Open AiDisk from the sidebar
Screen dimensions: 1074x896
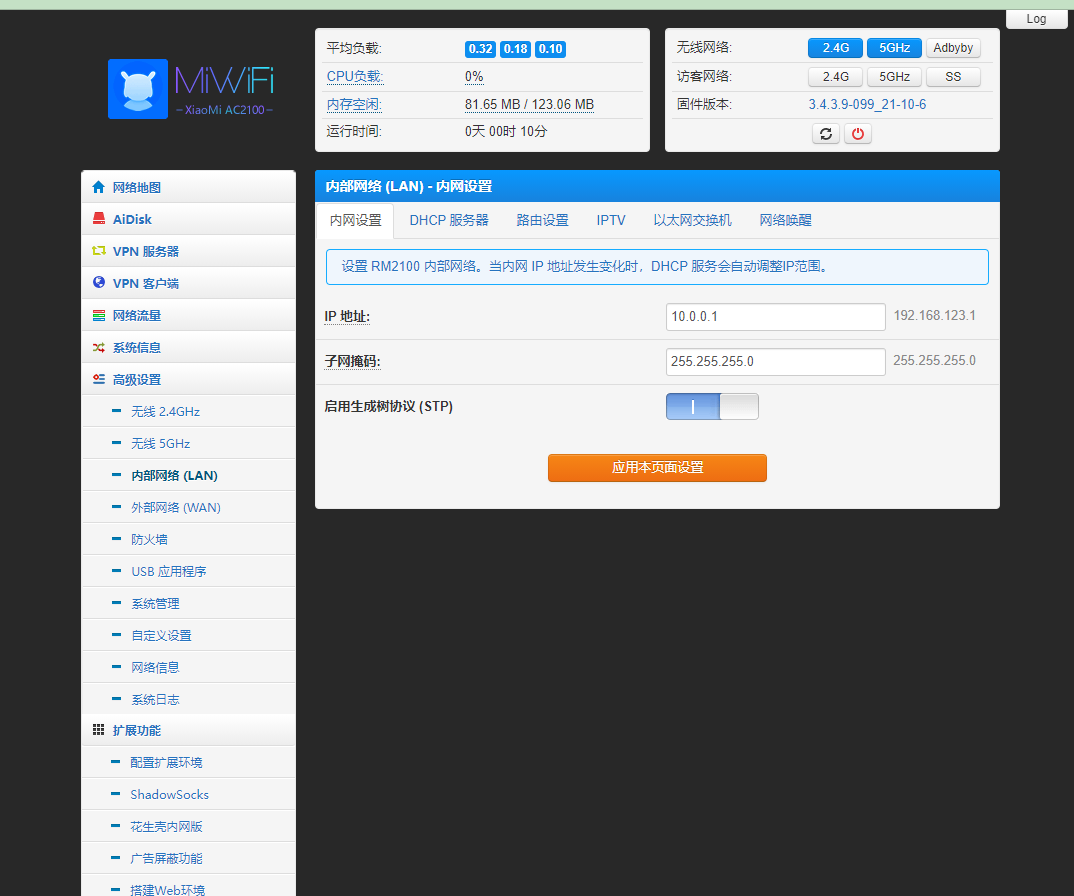(x=132, y=219)
